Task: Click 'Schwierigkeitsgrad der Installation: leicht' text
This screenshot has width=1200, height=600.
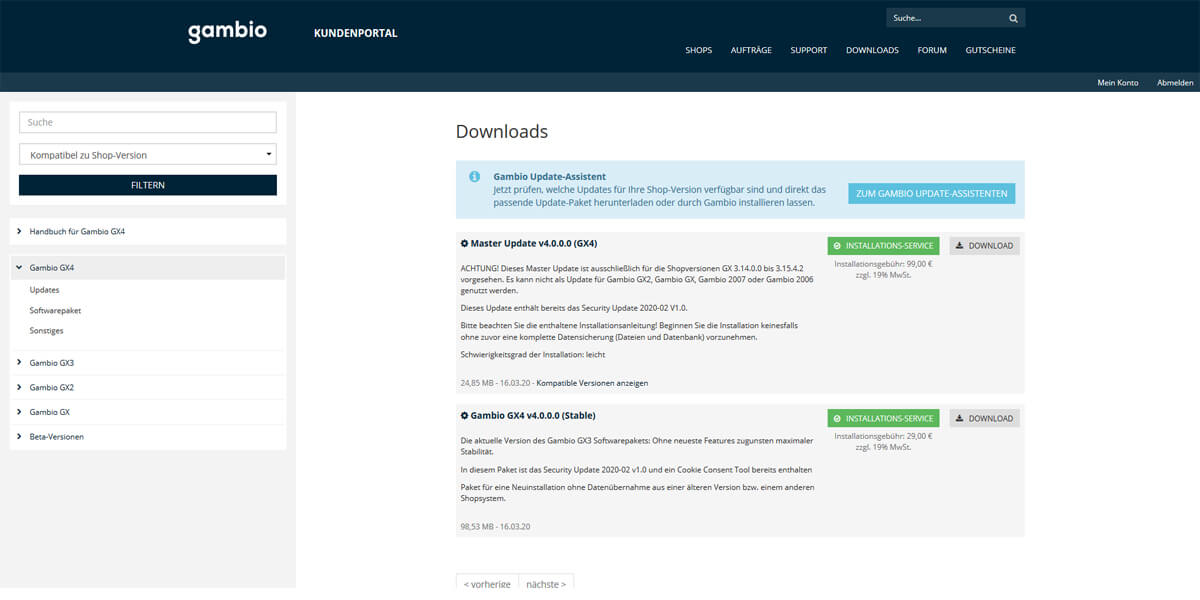Action: pos(532,355)
